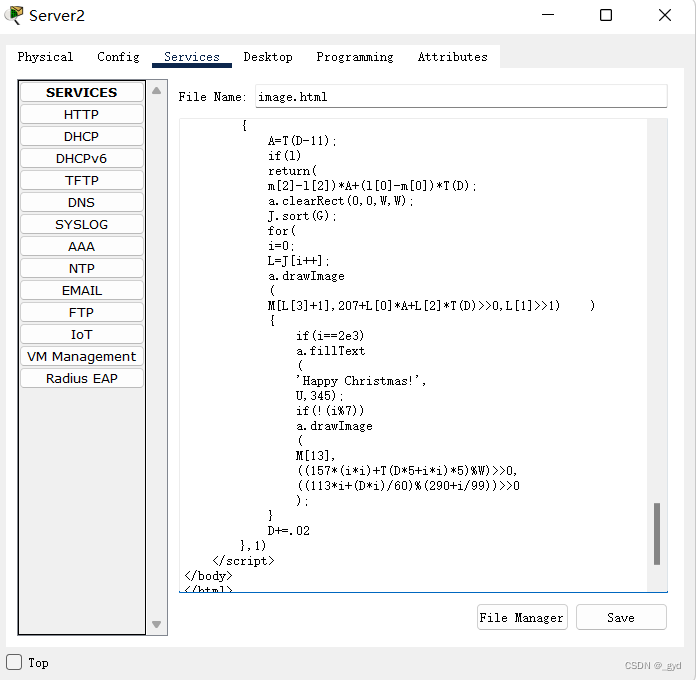Viewport: 696px width, 680px height.
Task: Click the </body> closing tag line
Action: tap(208, 576)
